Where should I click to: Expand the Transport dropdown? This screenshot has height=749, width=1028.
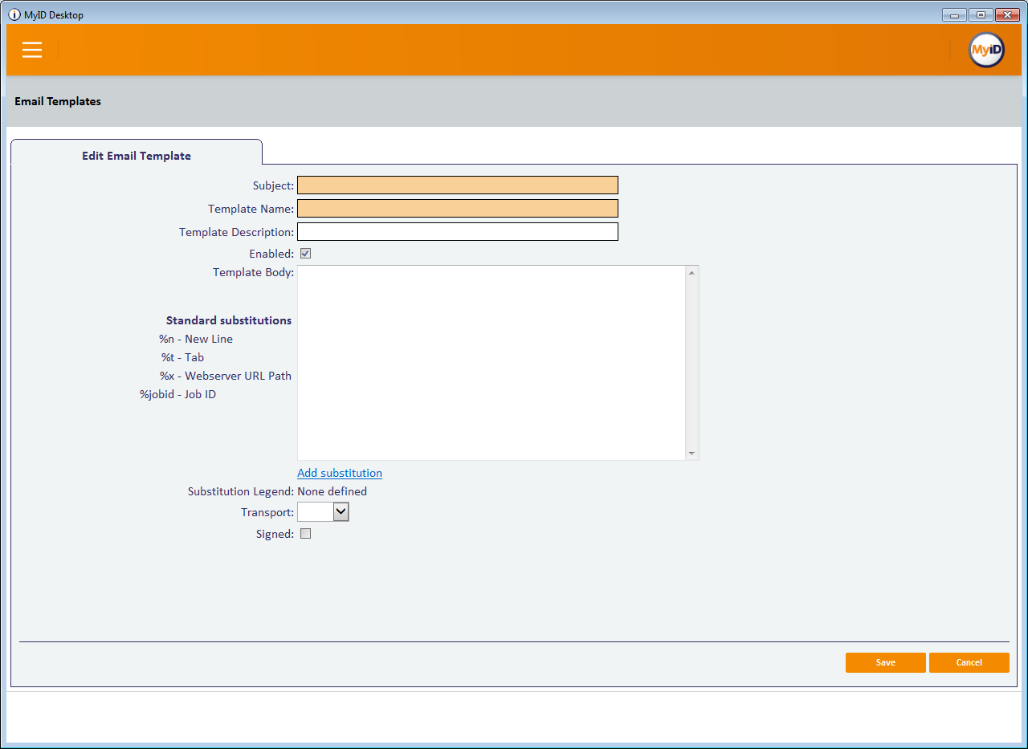(340, 512)
